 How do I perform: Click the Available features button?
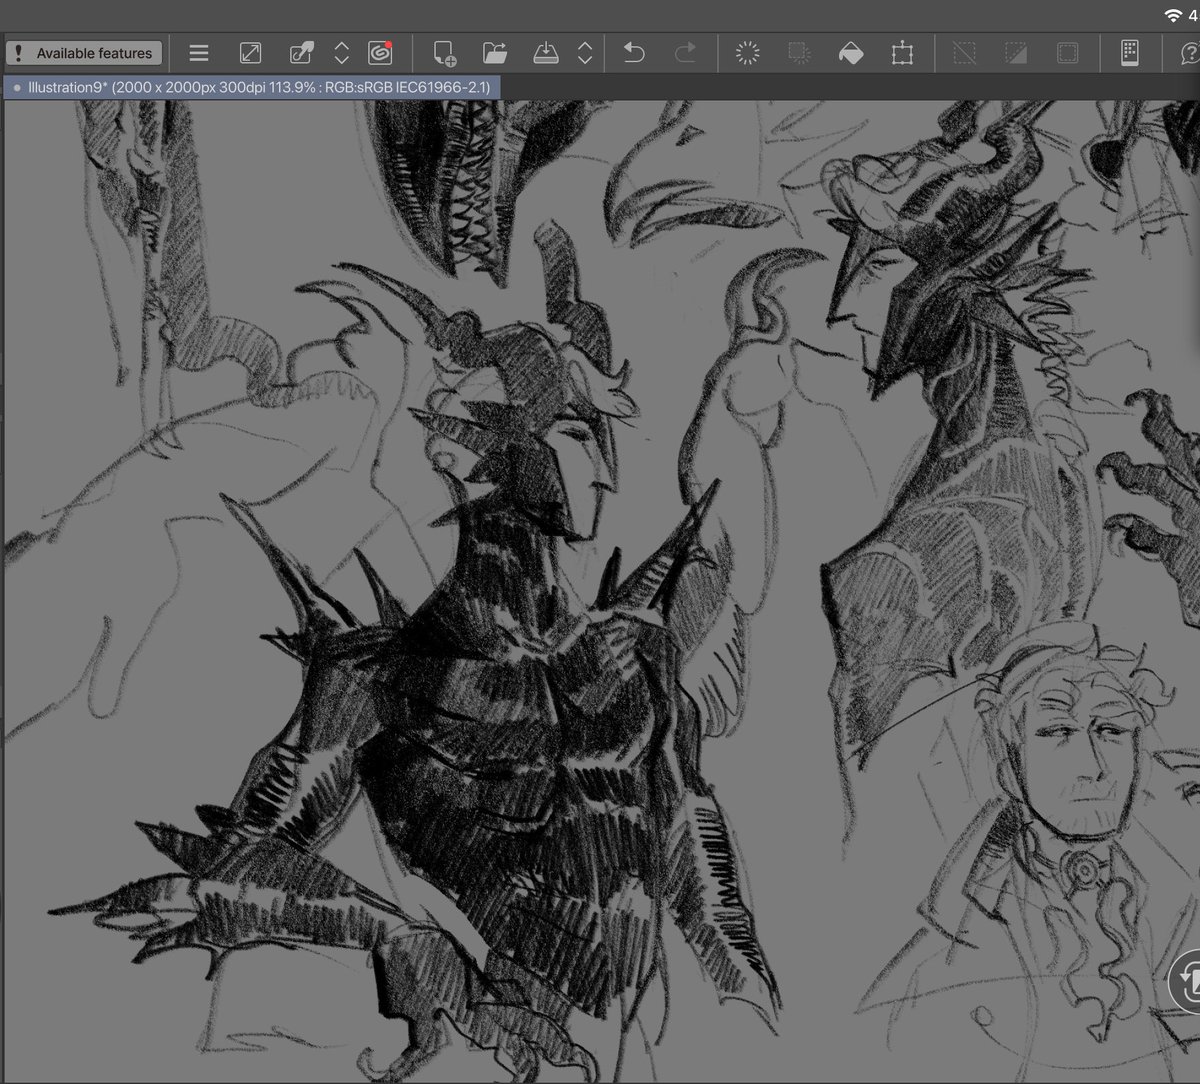point(84,53)
